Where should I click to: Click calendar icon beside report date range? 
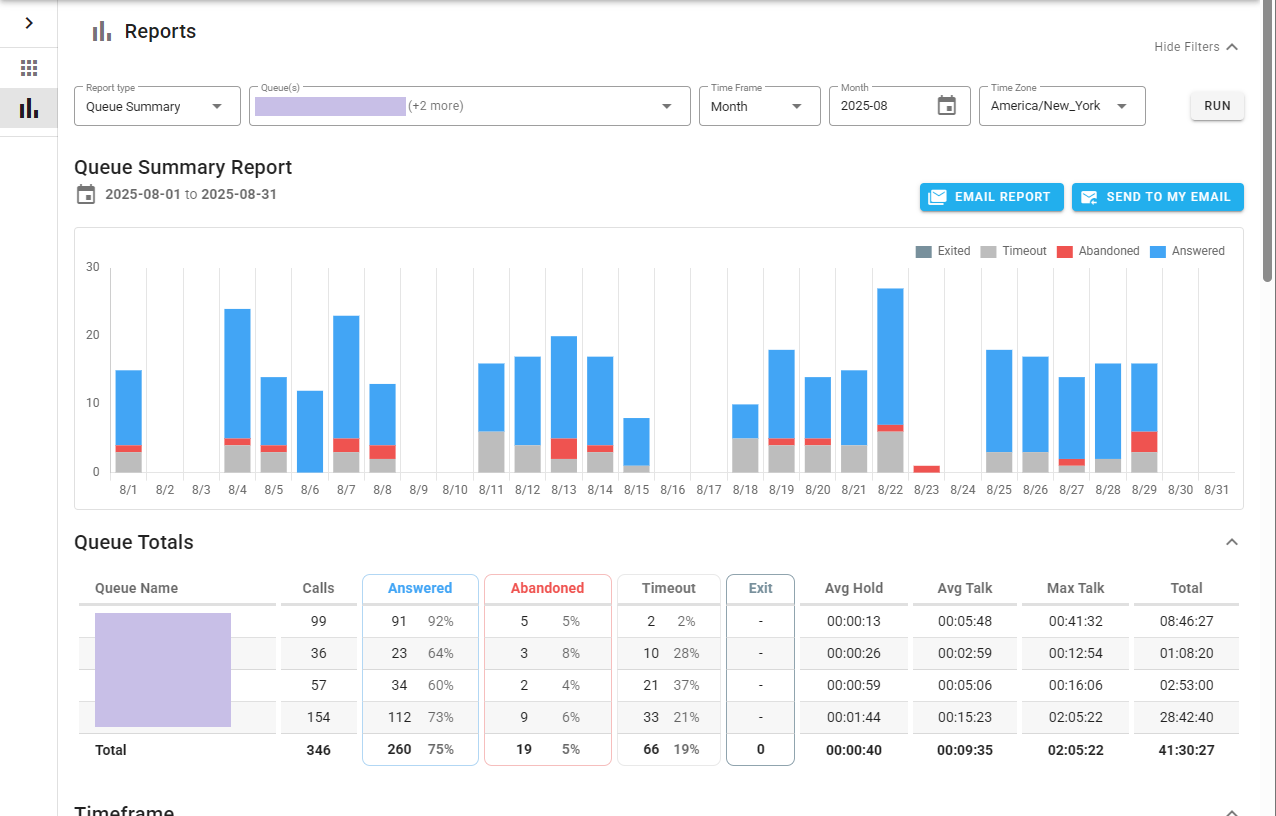(86, 194)
